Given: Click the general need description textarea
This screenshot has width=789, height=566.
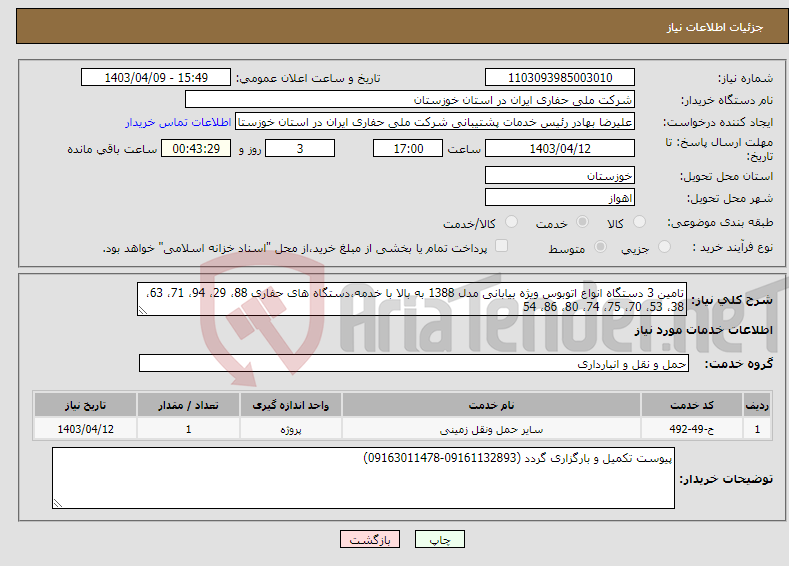Looking at the screenshot, I should [x=412, y=299].
